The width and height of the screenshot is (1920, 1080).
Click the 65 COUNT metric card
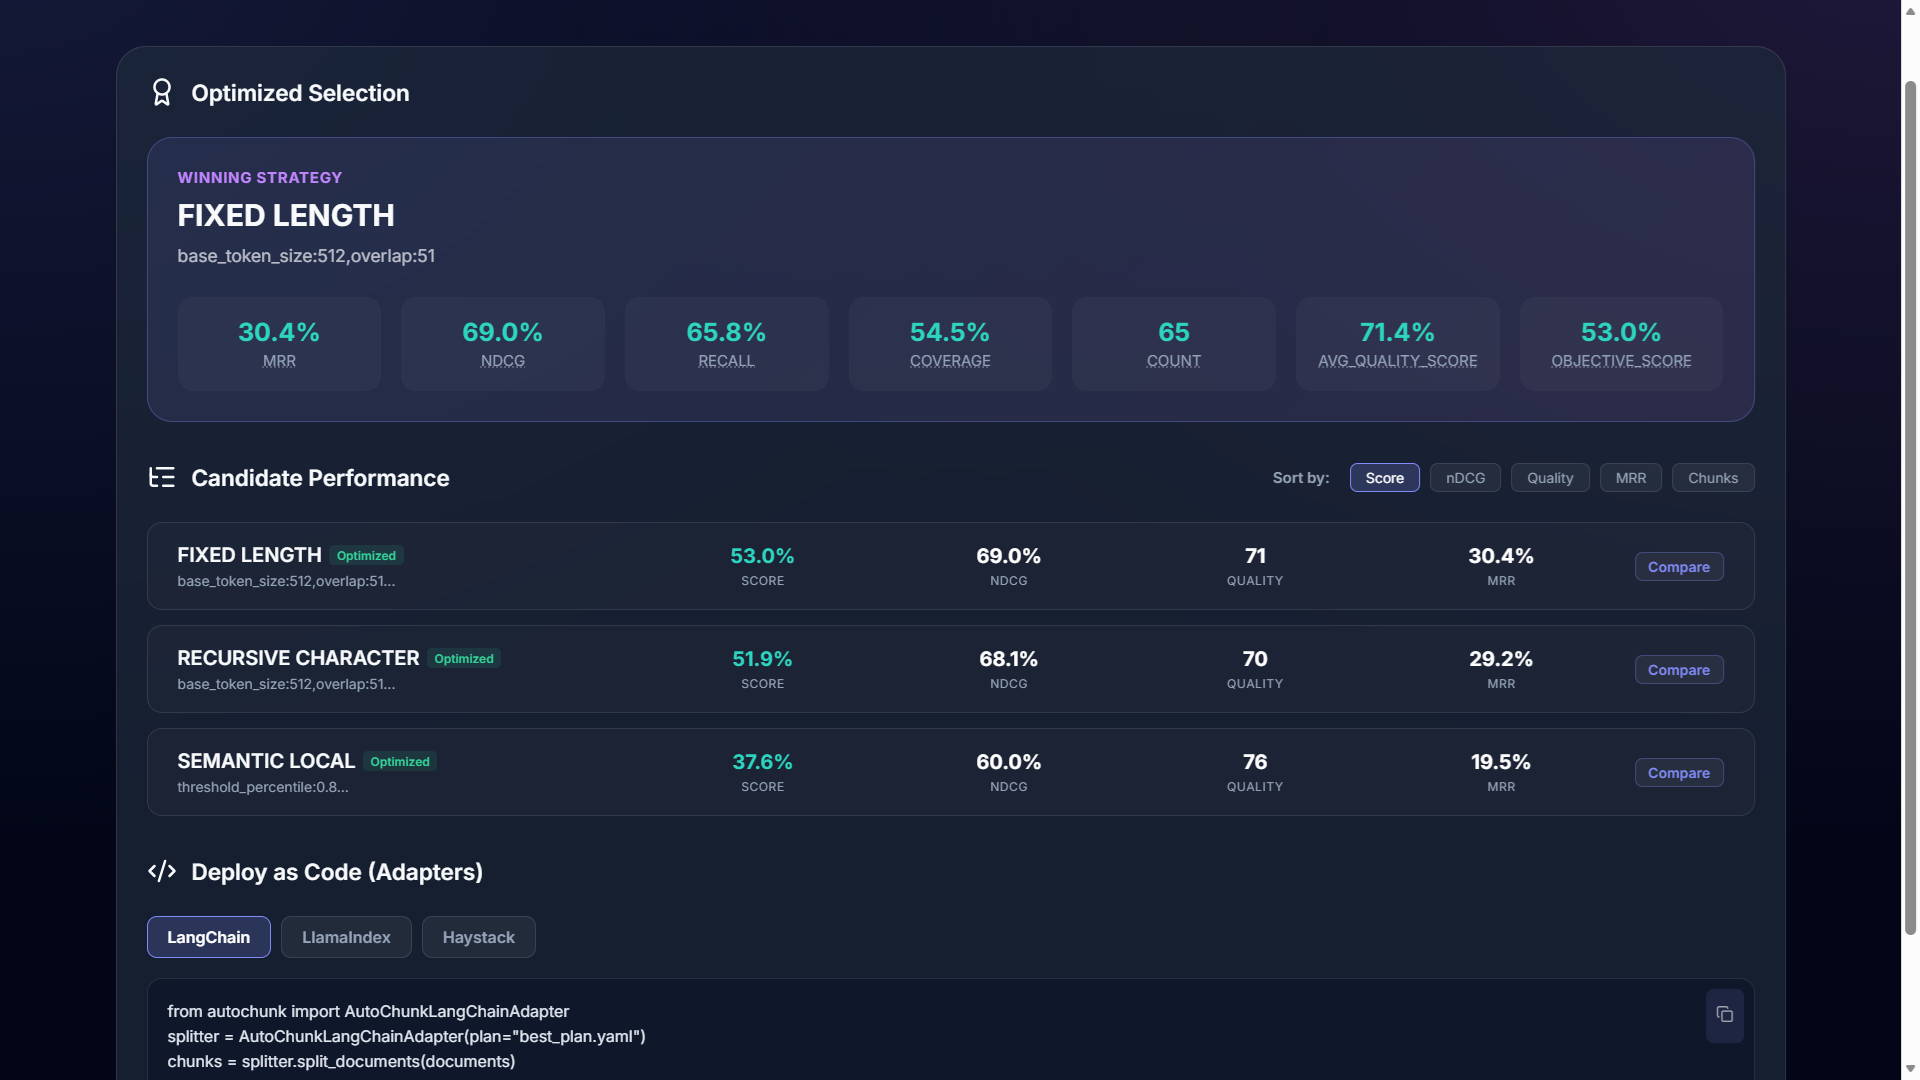point(1174,344)
